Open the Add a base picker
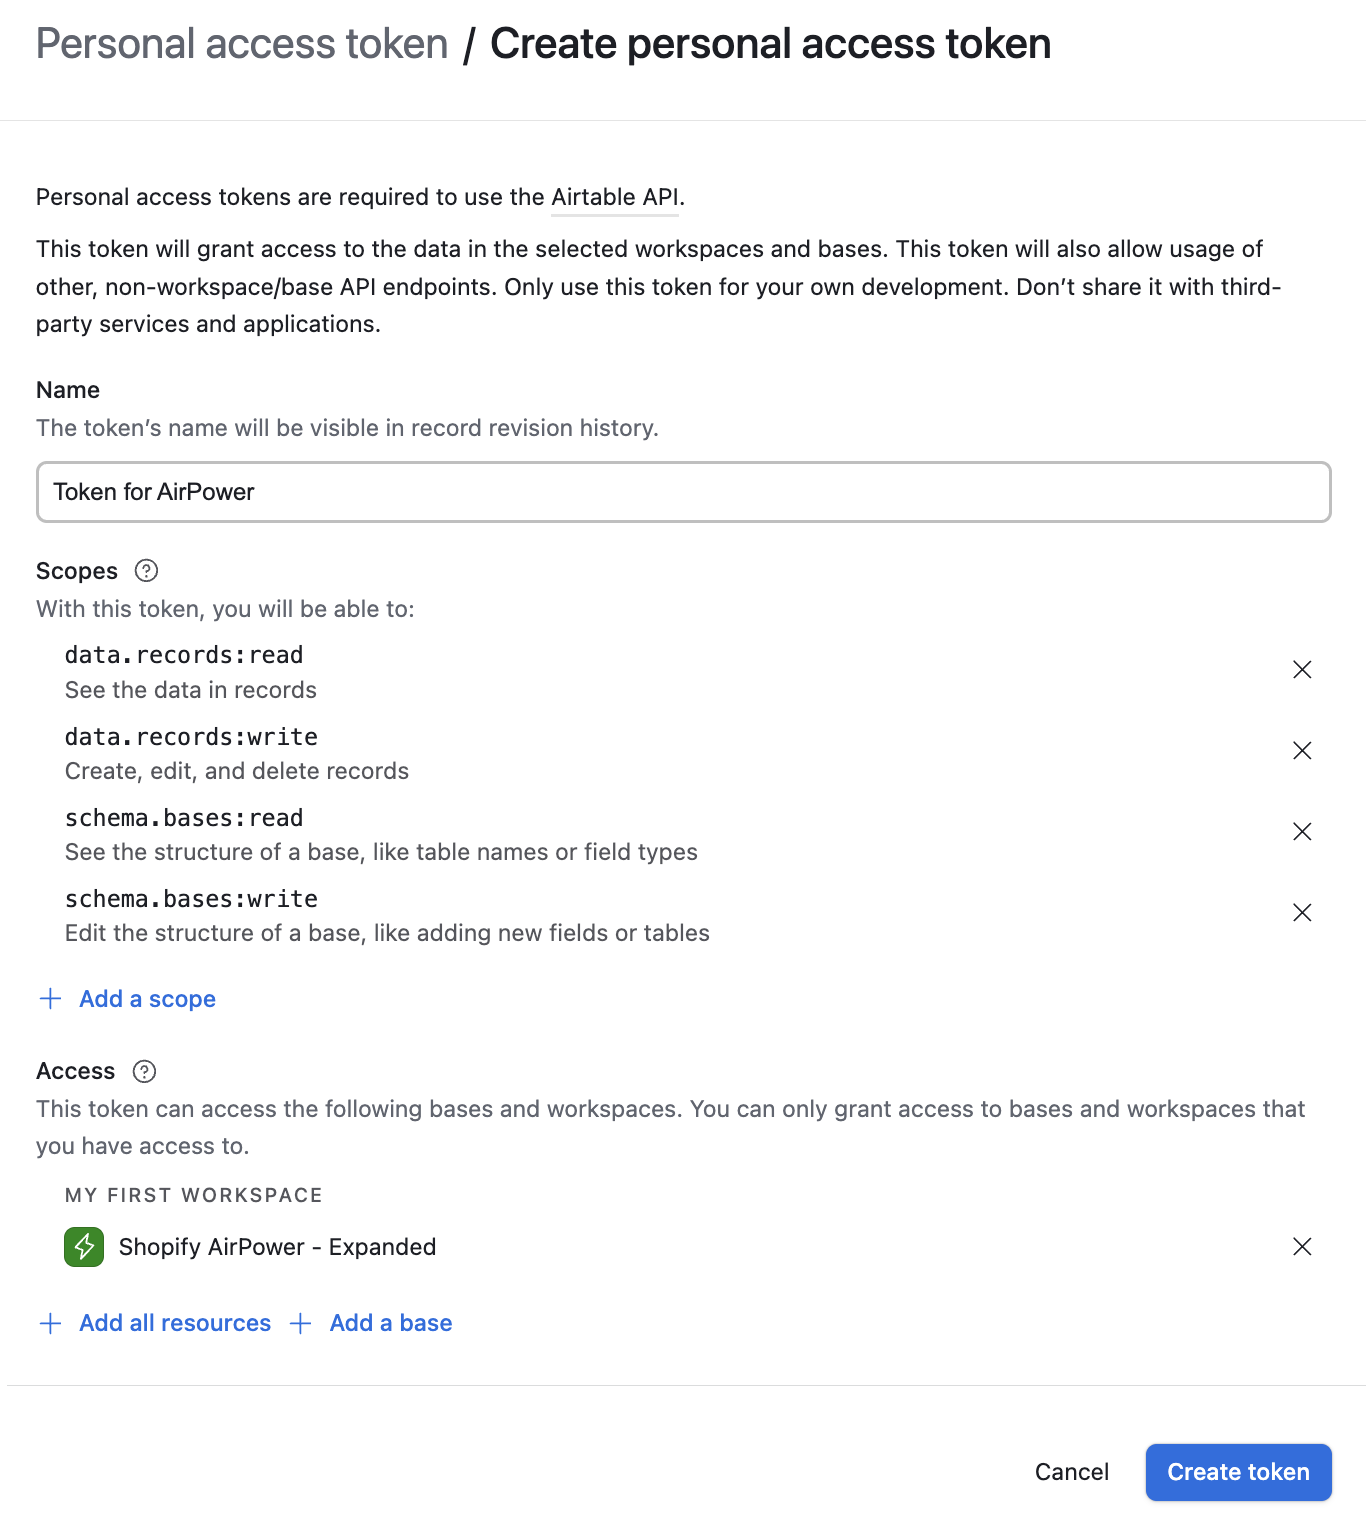The width and height of the screenshot is (1366, 1524). coord(390,1324)
